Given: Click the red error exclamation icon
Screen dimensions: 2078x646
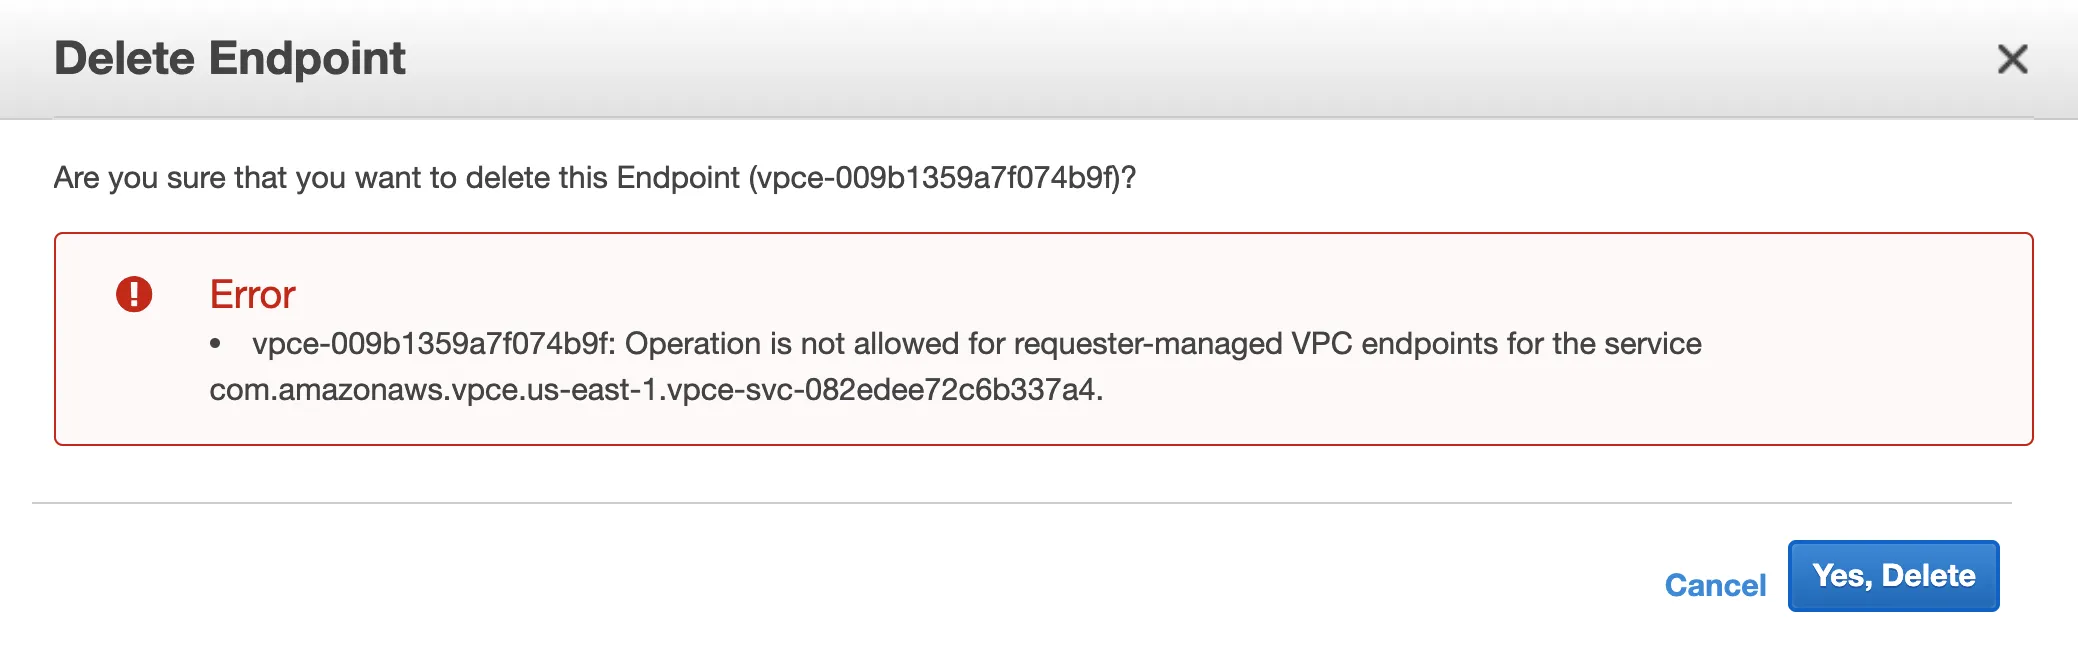Looking at the screenshot, I should (134, 294).
